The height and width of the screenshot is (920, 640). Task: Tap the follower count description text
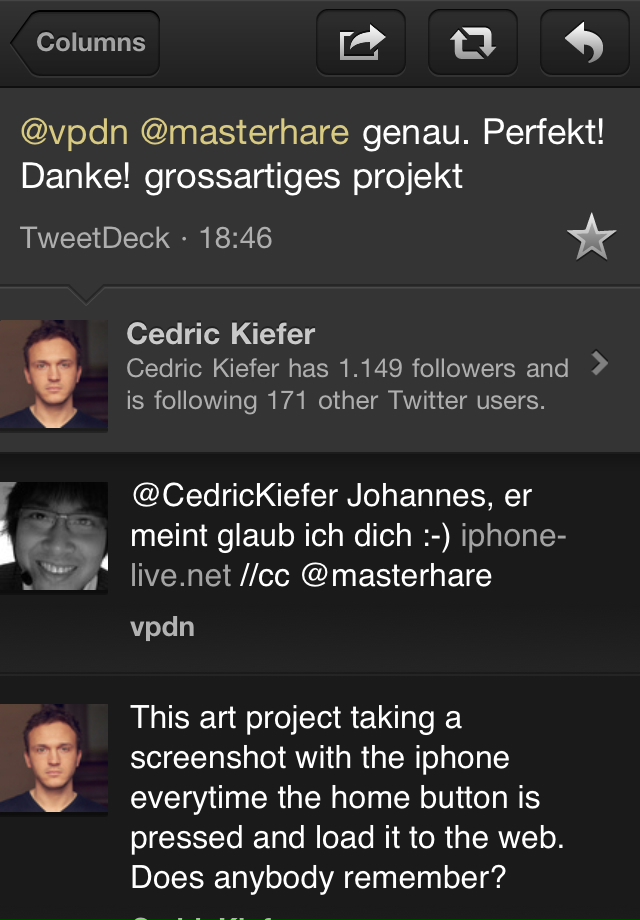pos(346,385)
